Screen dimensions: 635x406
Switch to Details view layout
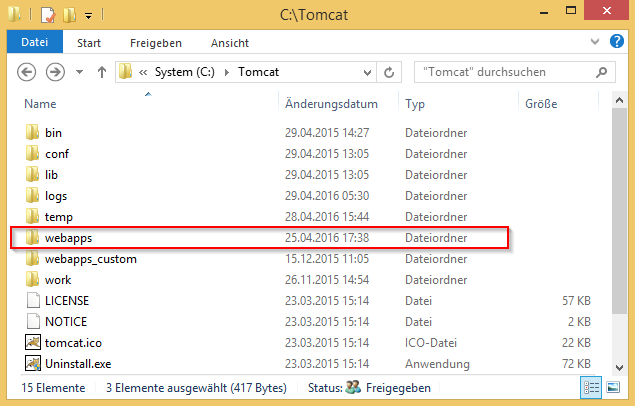pyautogui.click(x=591, y=388)
